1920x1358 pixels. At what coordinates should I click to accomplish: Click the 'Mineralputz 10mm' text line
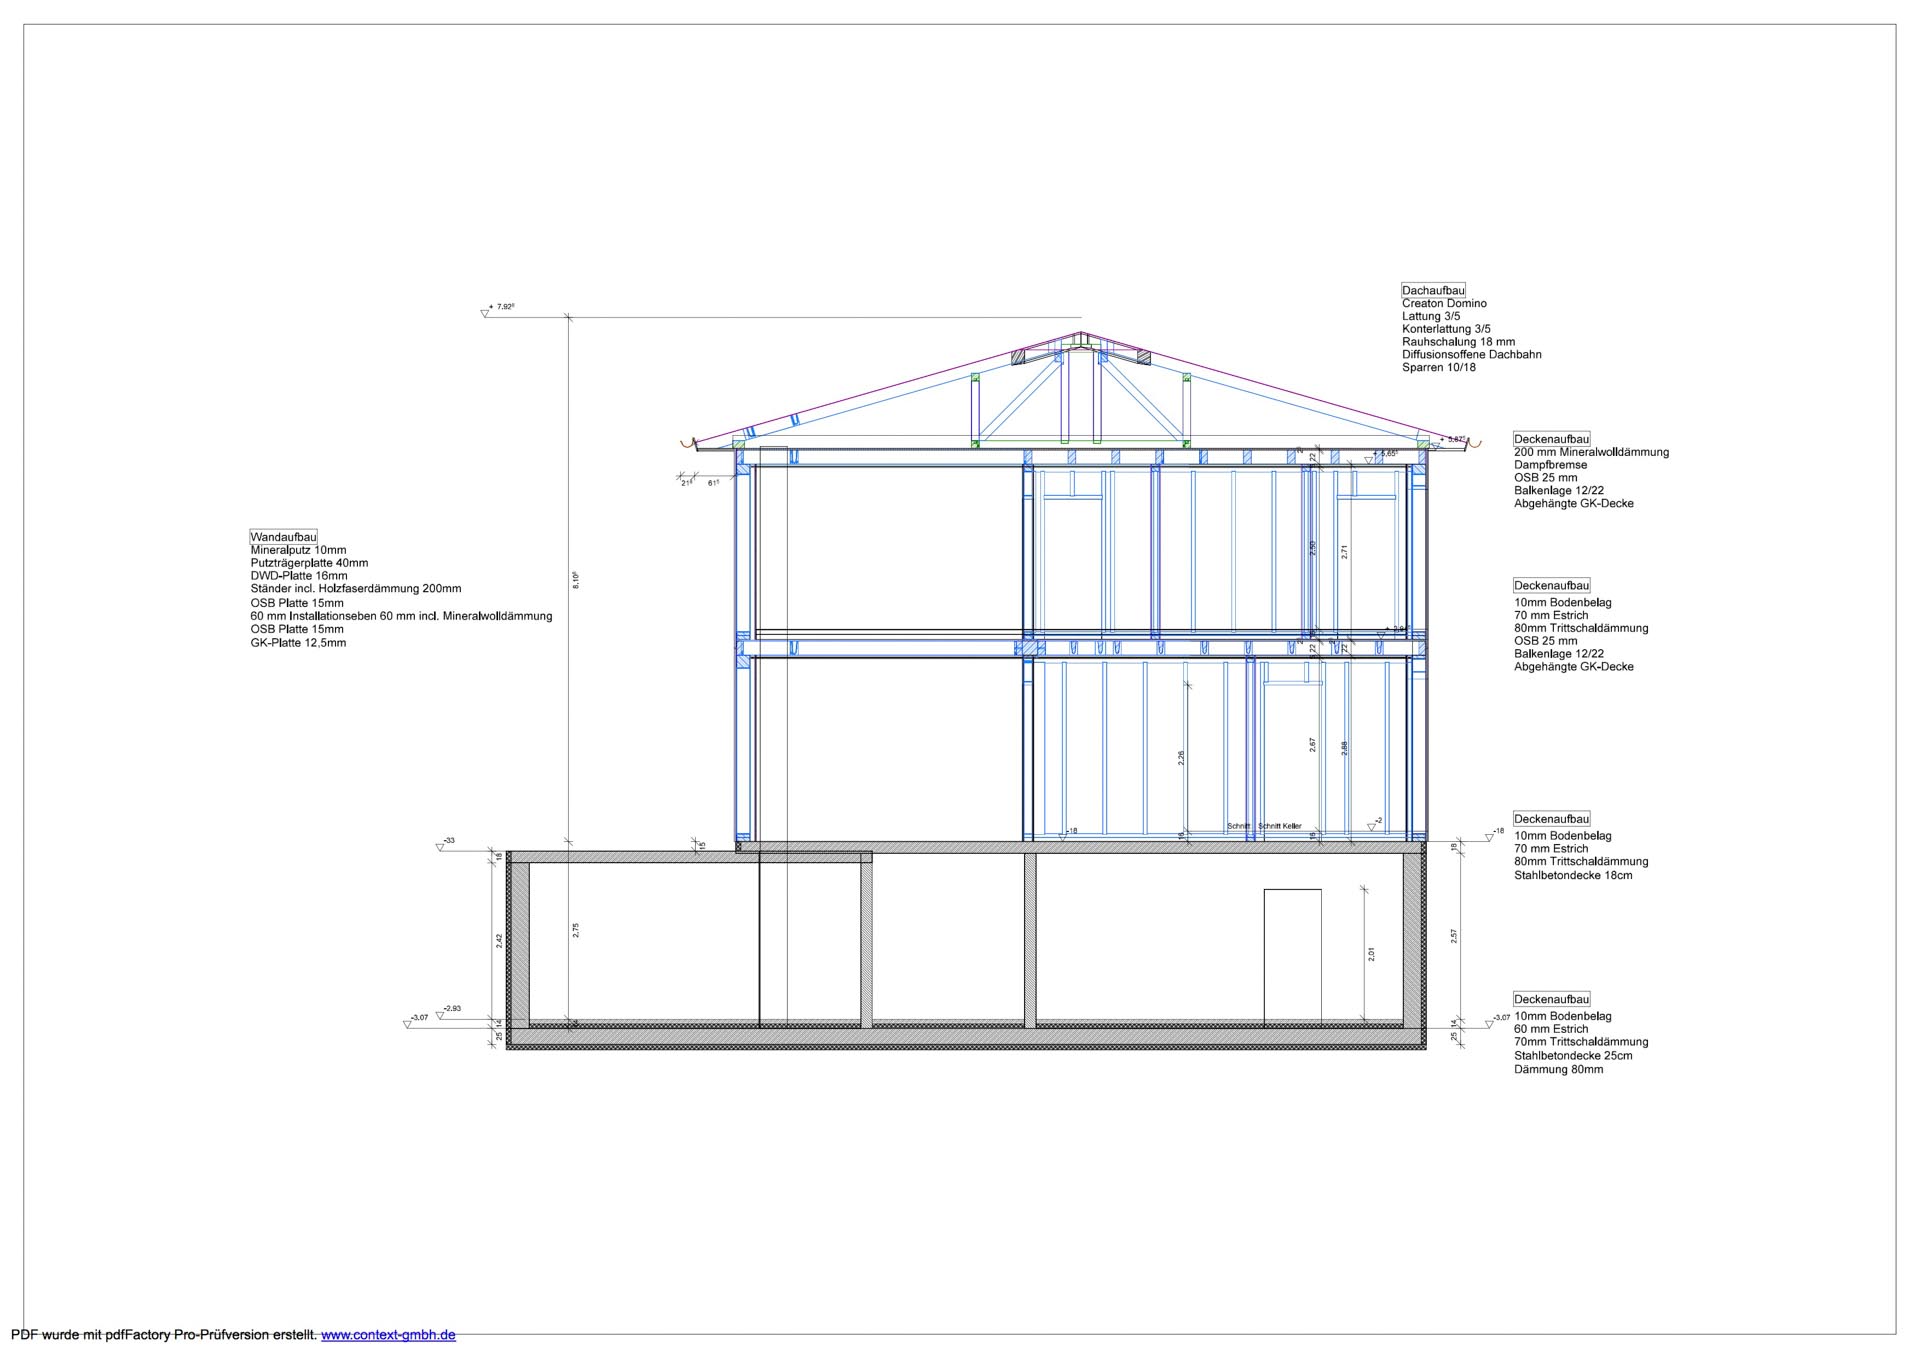[x=298, y=550]
